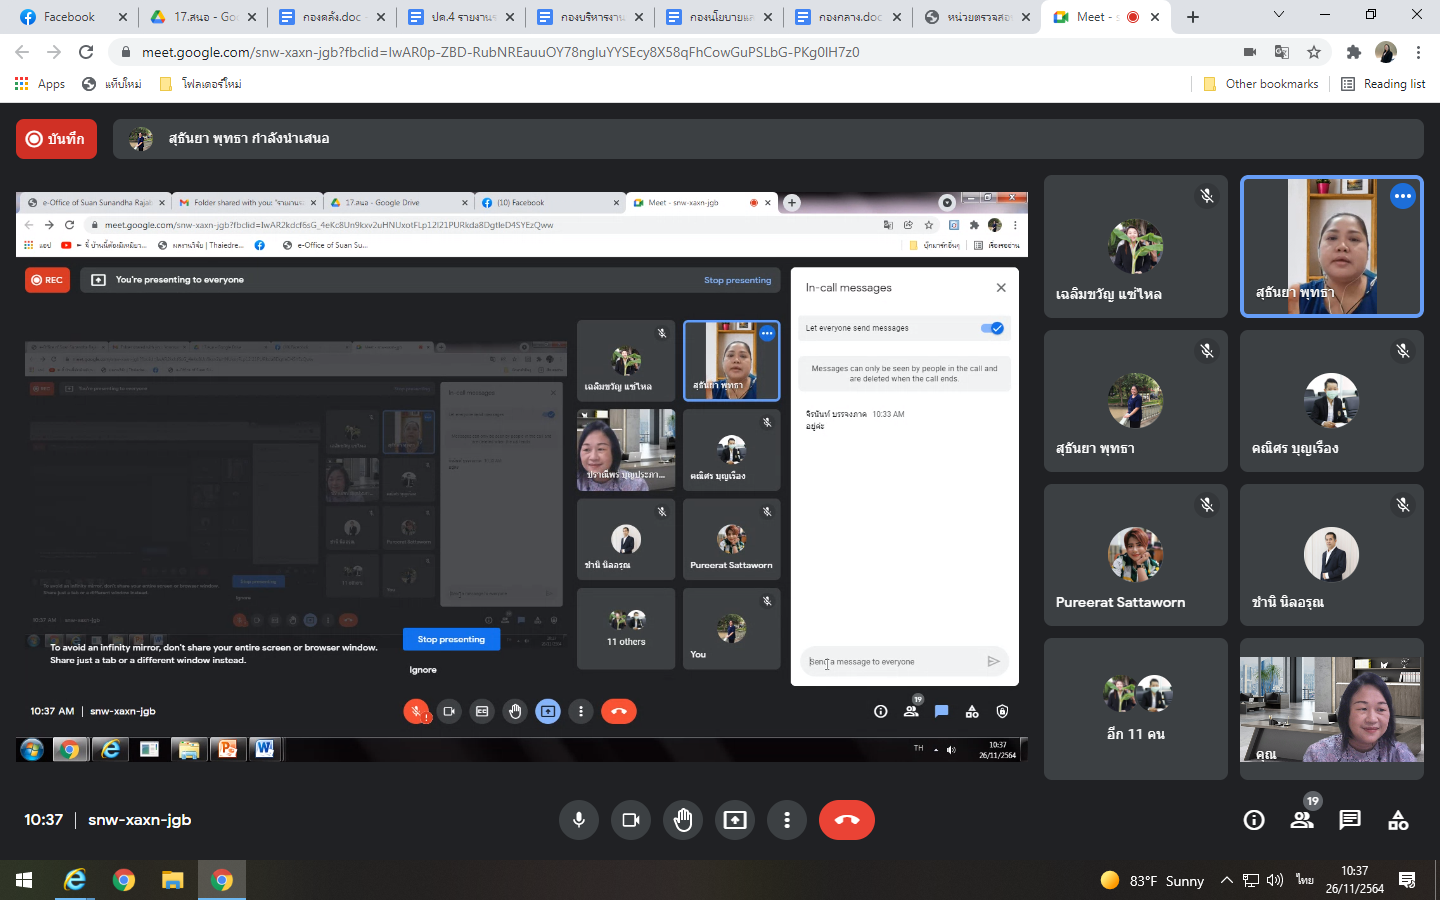The height and width of the screenshot is (900, 1440).
Task: Select the Pureerat Sattaworn participant tile
Action: (x=1135, y=555)
